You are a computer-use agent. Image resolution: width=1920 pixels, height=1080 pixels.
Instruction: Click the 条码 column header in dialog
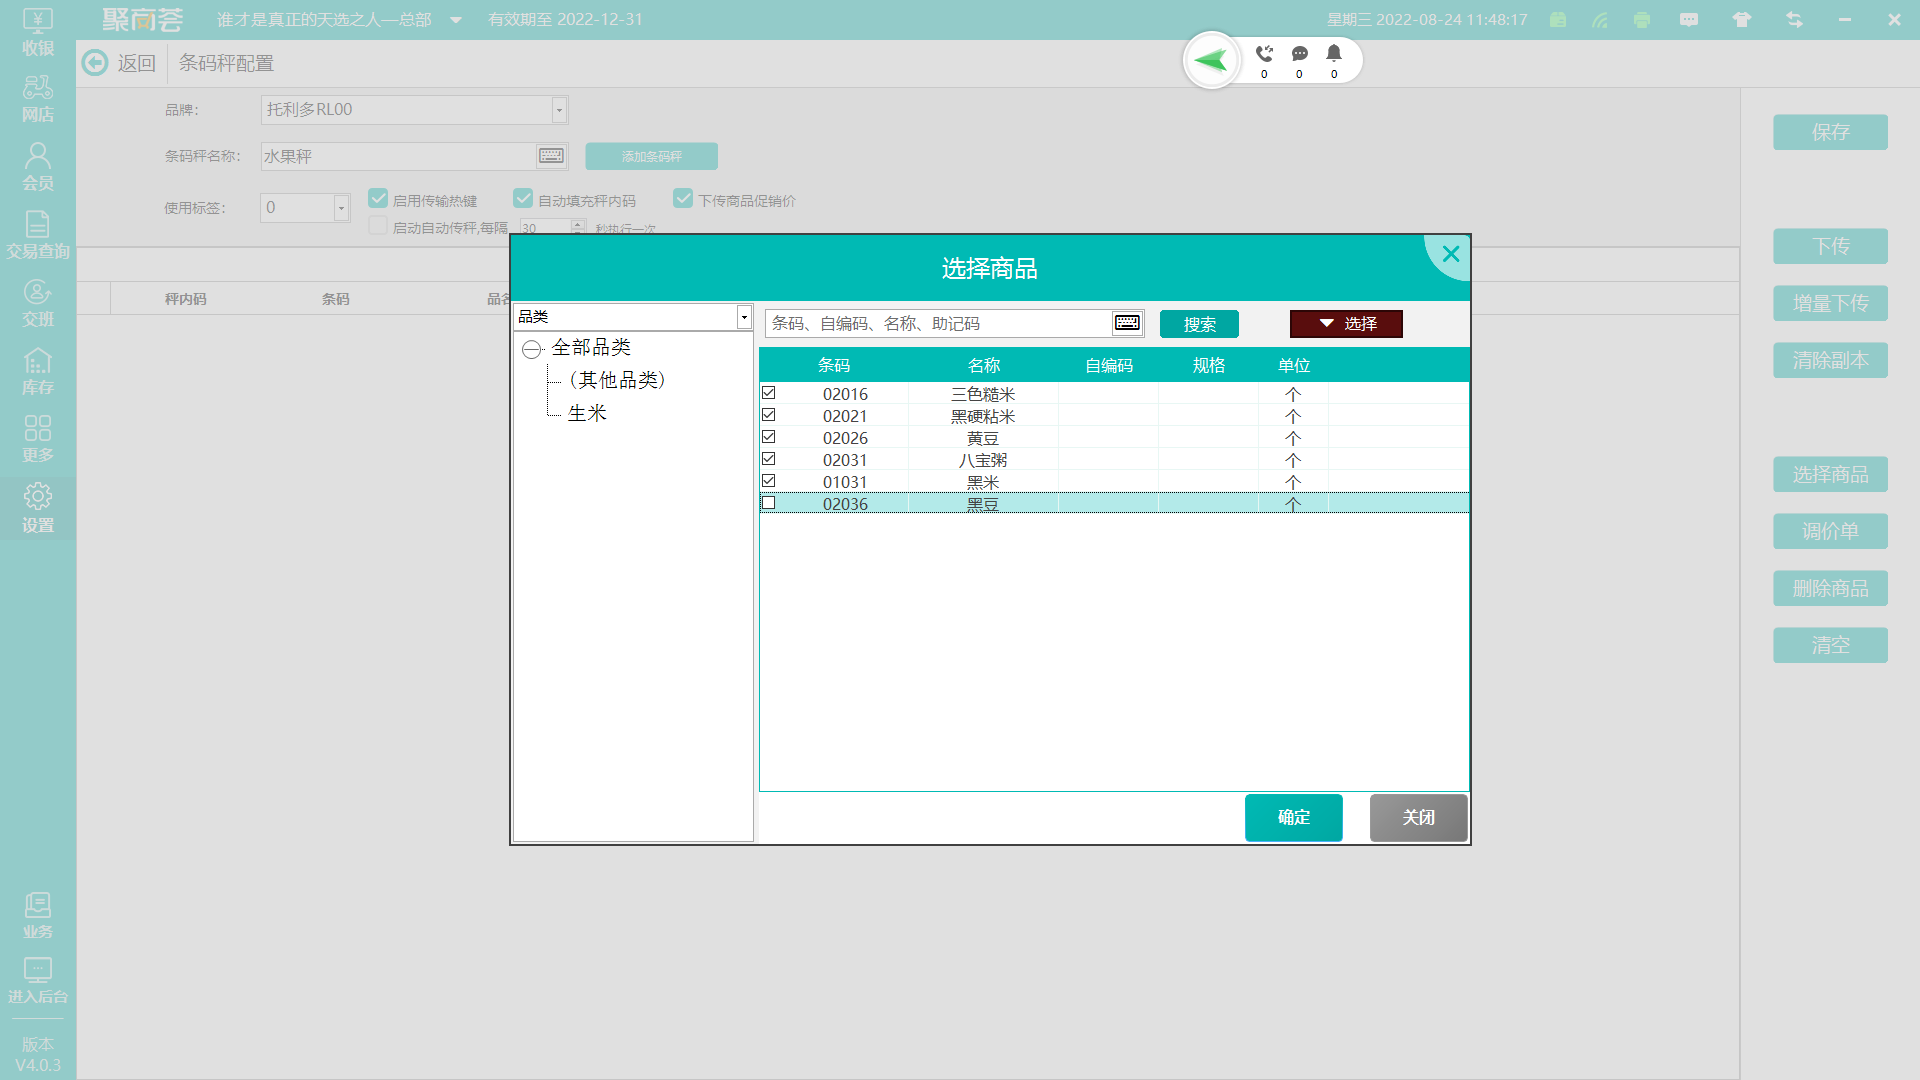(x=833, y=365)
